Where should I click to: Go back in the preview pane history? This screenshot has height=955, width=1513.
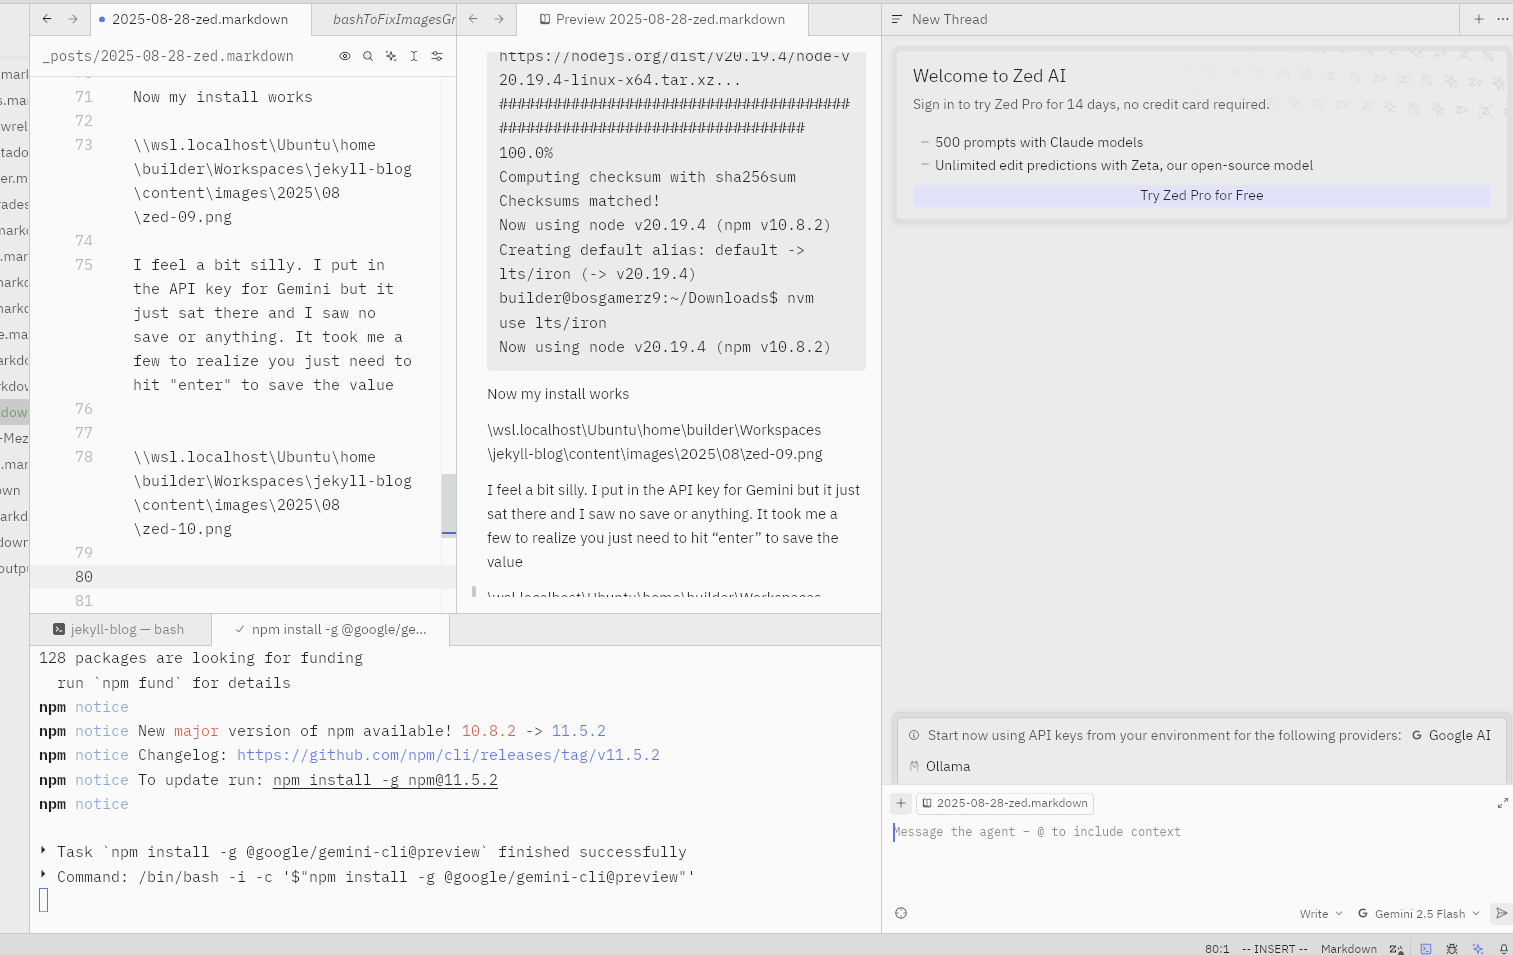tap(473, 19)
